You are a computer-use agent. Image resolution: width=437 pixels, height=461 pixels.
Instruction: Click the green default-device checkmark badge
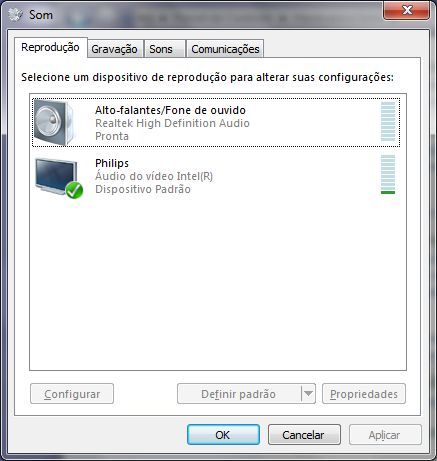pyautogui.click(x=74, y=190)
